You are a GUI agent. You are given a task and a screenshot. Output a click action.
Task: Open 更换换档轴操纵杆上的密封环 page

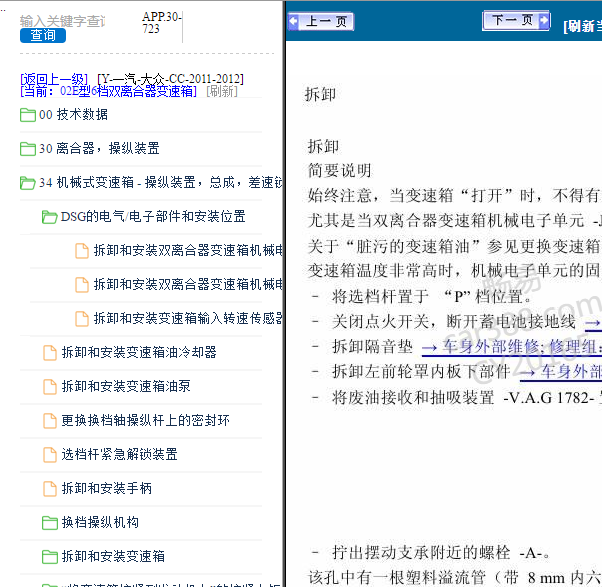pyautogui.click(x=146, y=420)
